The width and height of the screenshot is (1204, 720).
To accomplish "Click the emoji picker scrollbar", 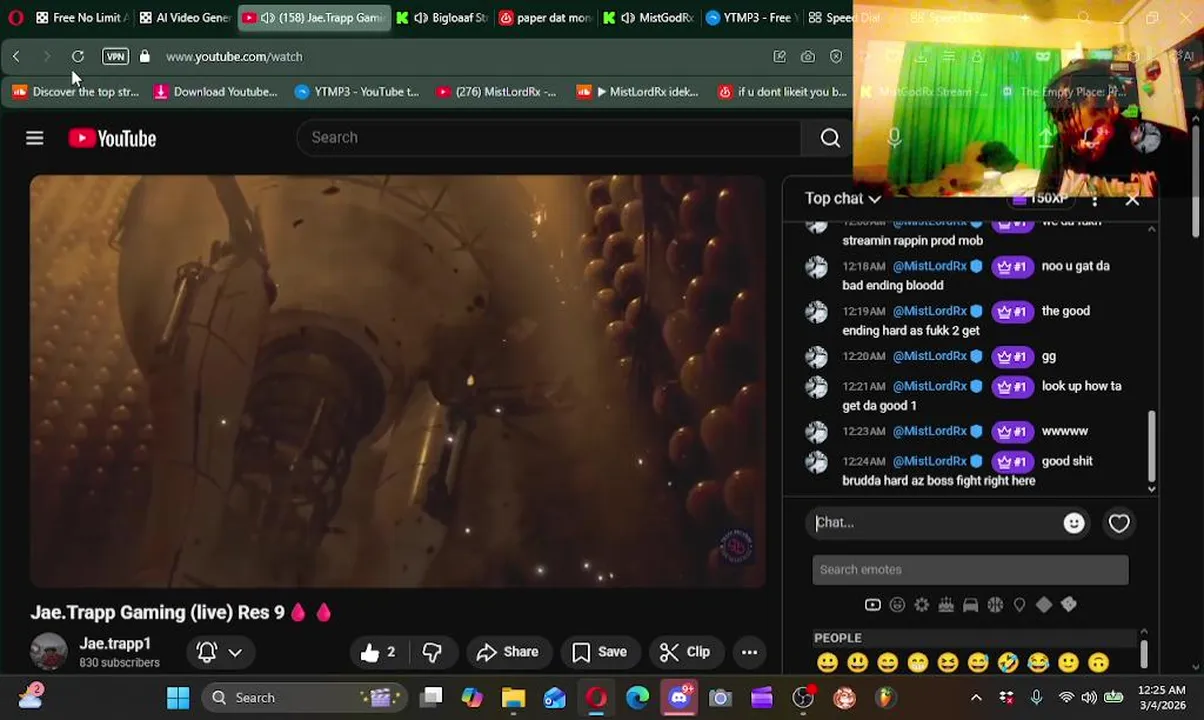I will click(x=1143, y=654).
